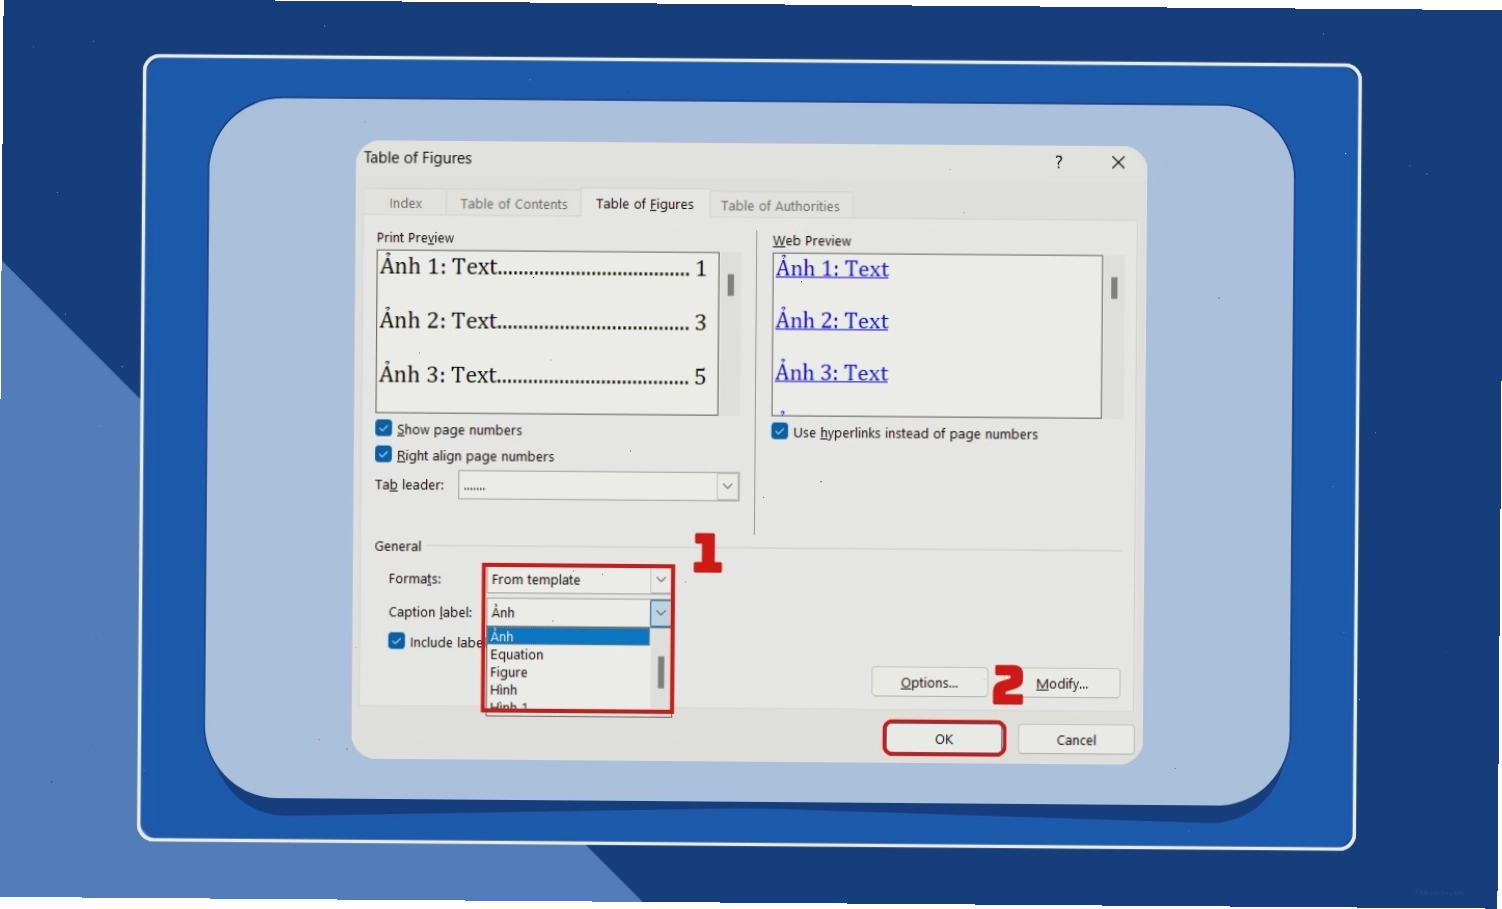This screenshot has width=1502, height=909.
Task: Choose Figure from caption label list
Action: pos(568,672)
